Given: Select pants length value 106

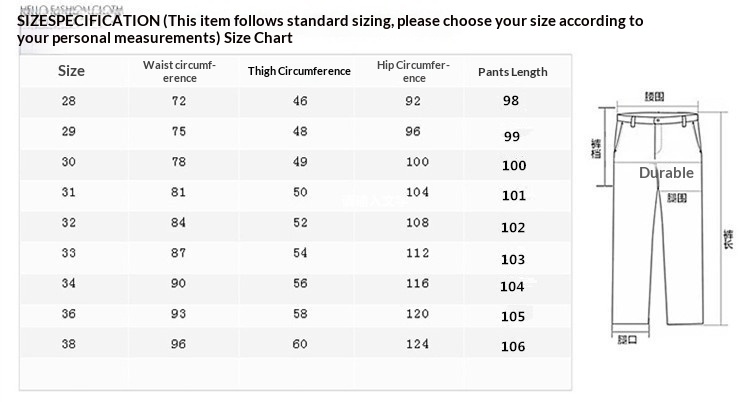Looking at the screenshot, I should (x=513, y=347).
